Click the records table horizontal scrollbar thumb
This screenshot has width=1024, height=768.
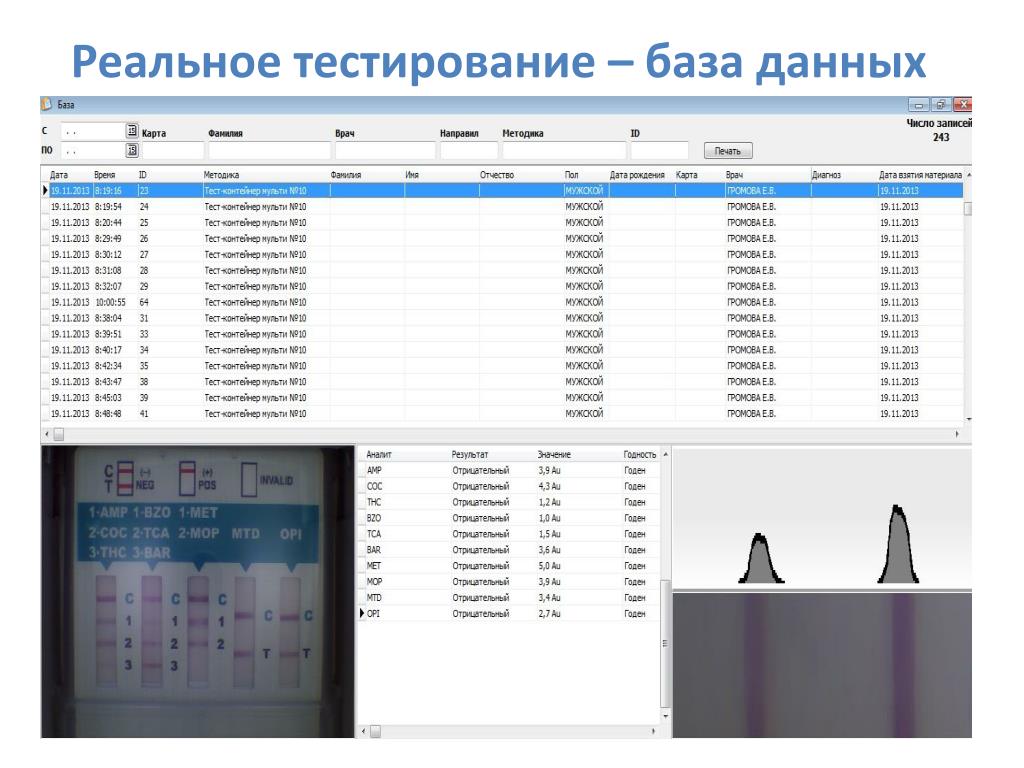tap(59, 434)
